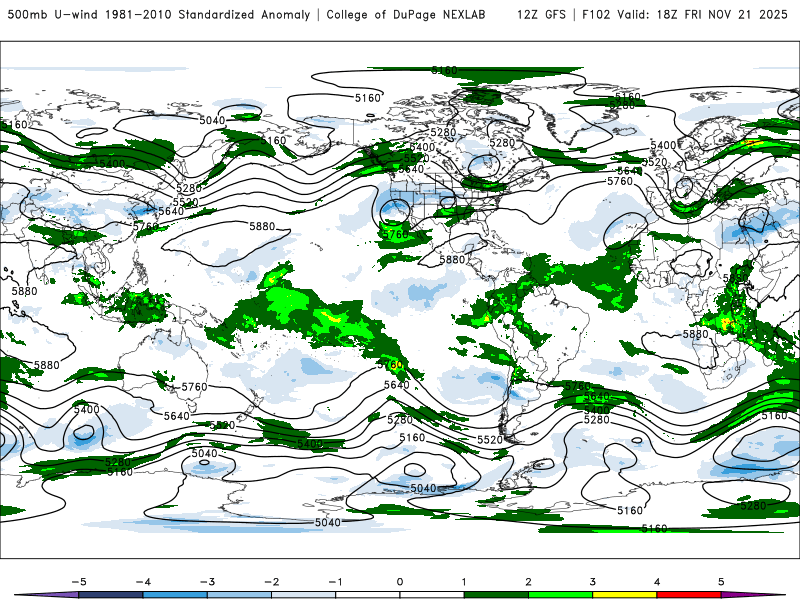Click the '0' colorbar tick label

(400, 582)
